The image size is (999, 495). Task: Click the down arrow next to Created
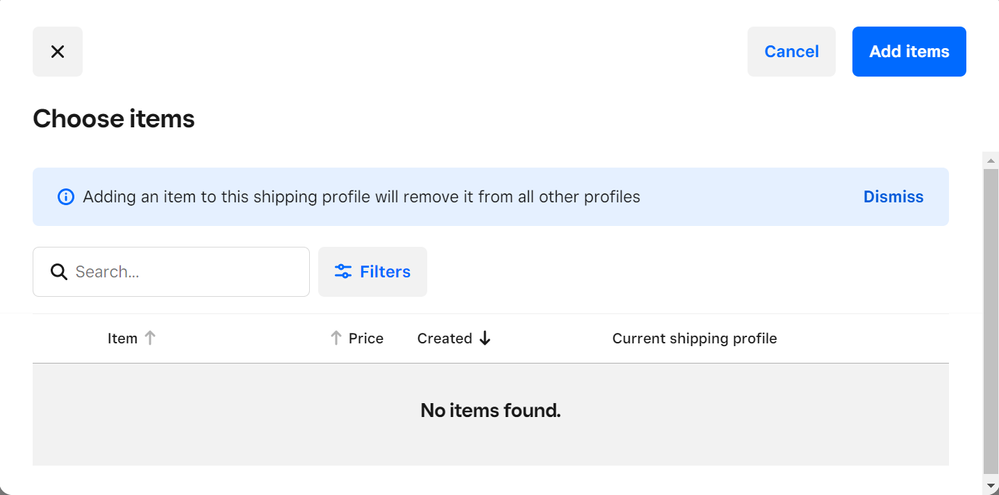pyautogui.click(x=485, y=339)
